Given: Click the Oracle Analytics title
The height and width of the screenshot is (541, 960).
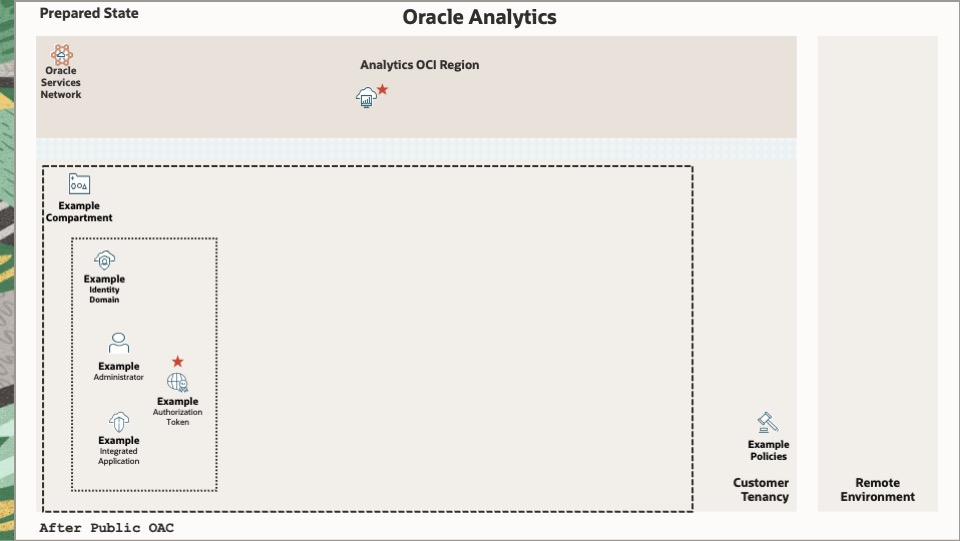Looking at the screenshot, I should pos(479,17).
